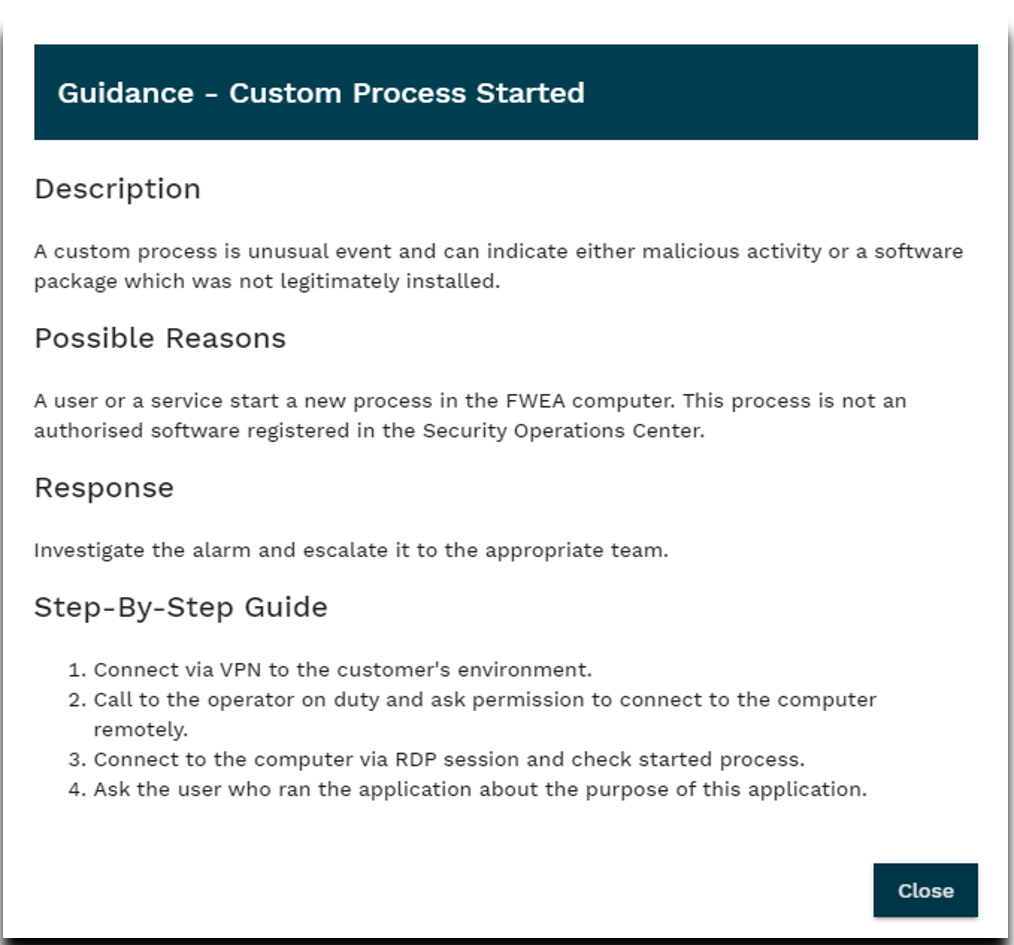Click the paragraph about unusual custom process event
This screenshot has width=1014, height=945.
(x=498, y=266)
